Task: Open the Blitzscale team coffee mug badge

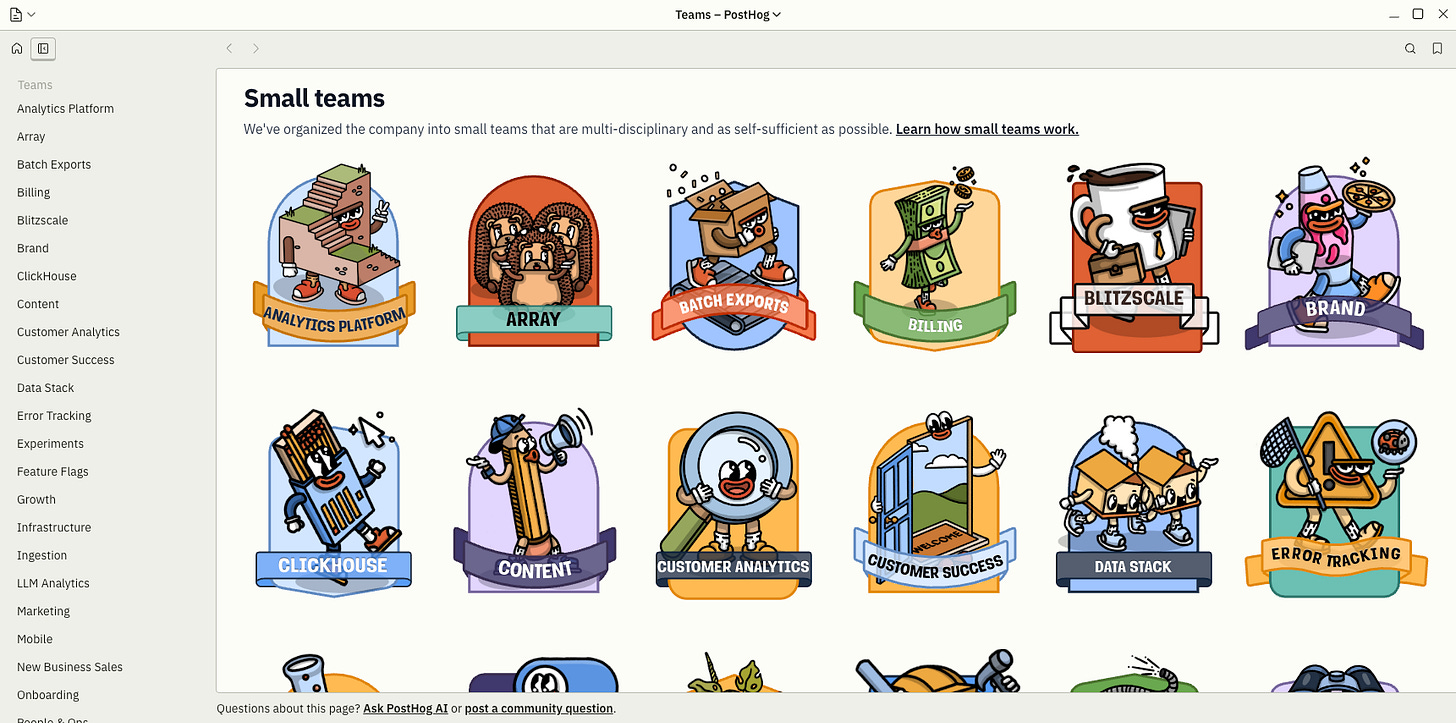Action: [1135, 258]
